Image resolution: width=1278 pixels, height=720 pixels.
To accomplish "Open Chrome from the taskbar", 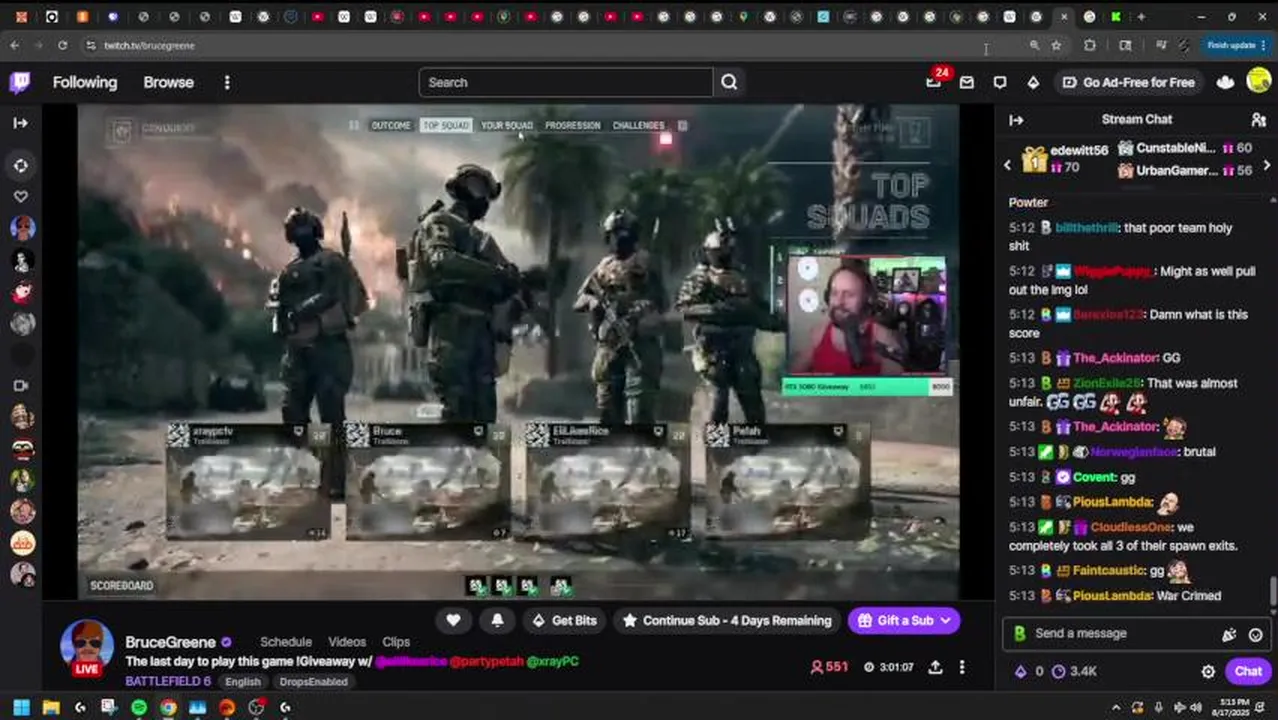I will [x=168, y=708].
